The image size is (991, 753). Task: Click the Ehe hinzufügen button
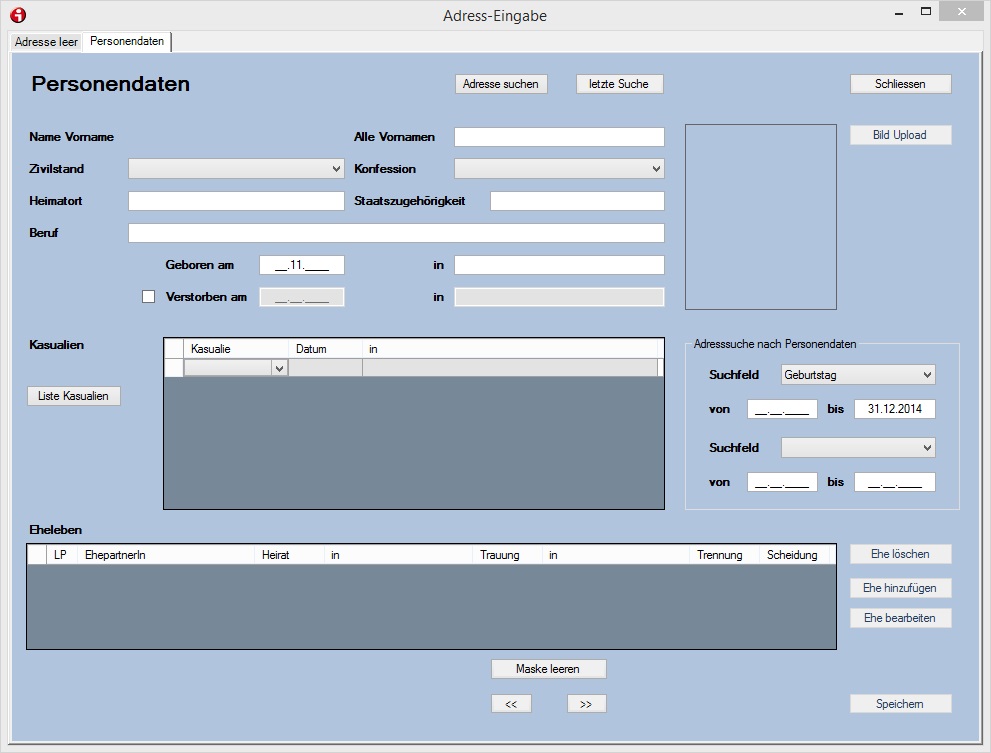[x=900, y=588]
